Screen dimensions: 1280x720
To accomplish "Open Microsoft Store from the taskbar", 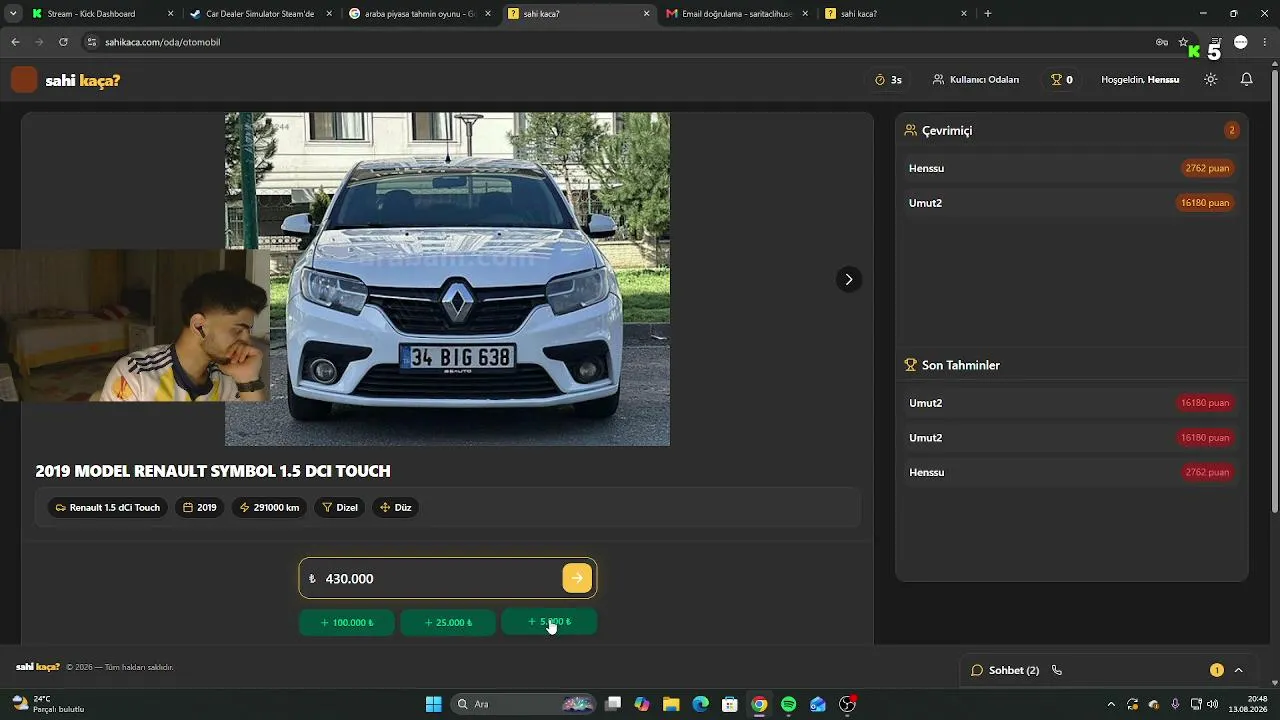I will [730, 704].
